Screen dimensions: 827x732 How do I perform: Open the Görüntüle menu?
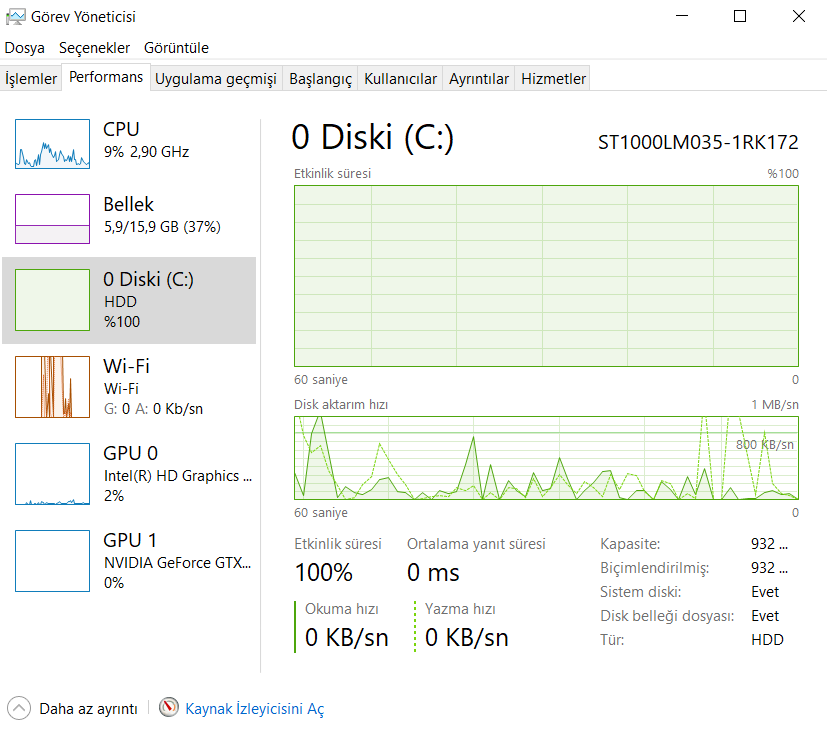pyautogui.click(x=176, y=48)
